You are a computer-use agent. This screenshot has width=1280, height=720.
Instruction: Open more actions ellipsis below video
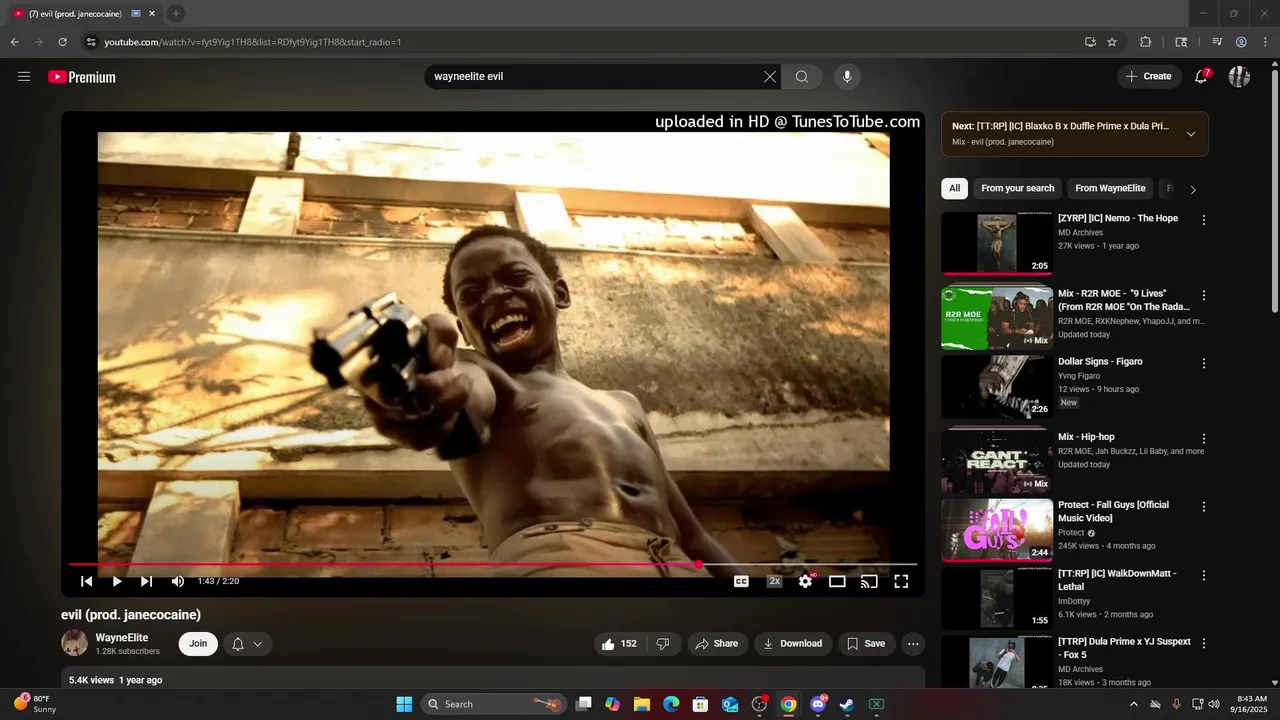(x=913, y=644)
